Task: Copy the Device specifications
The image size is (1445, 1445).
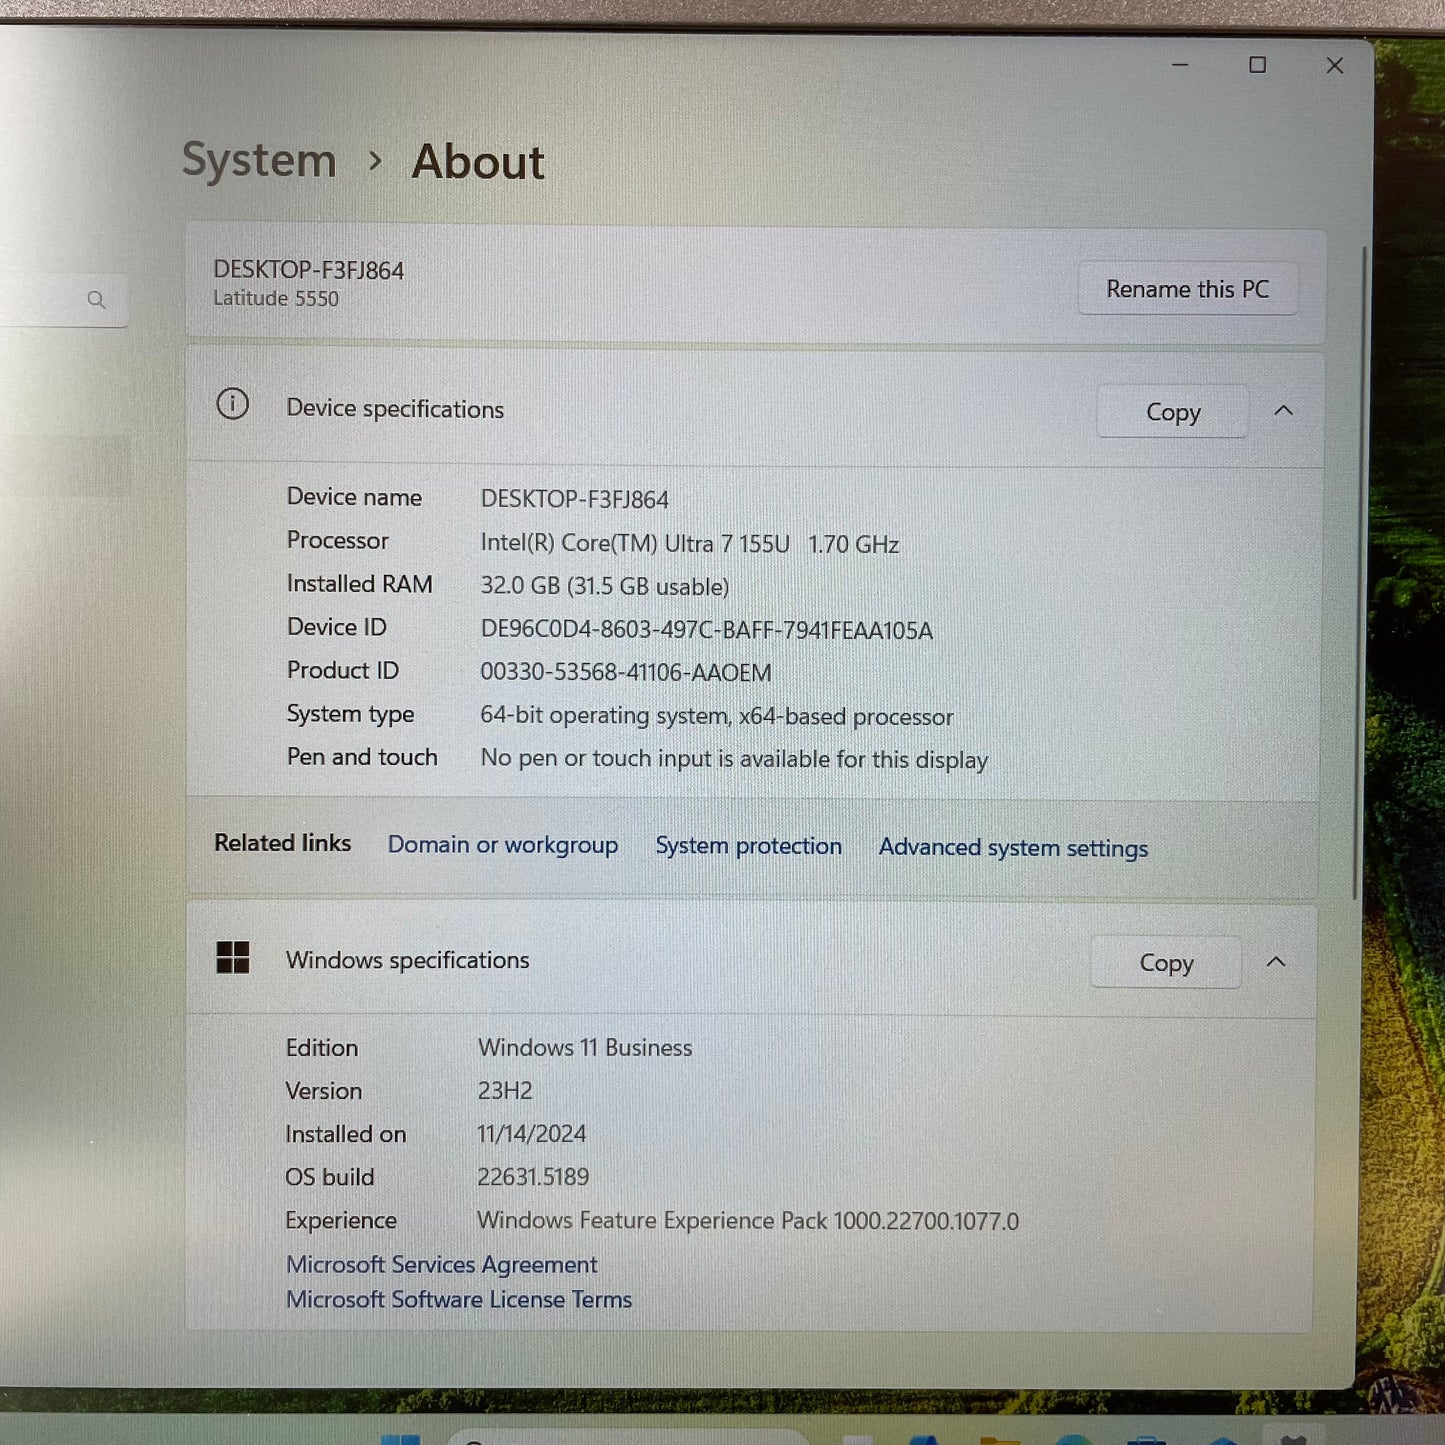Action: tap(1172, 411)
